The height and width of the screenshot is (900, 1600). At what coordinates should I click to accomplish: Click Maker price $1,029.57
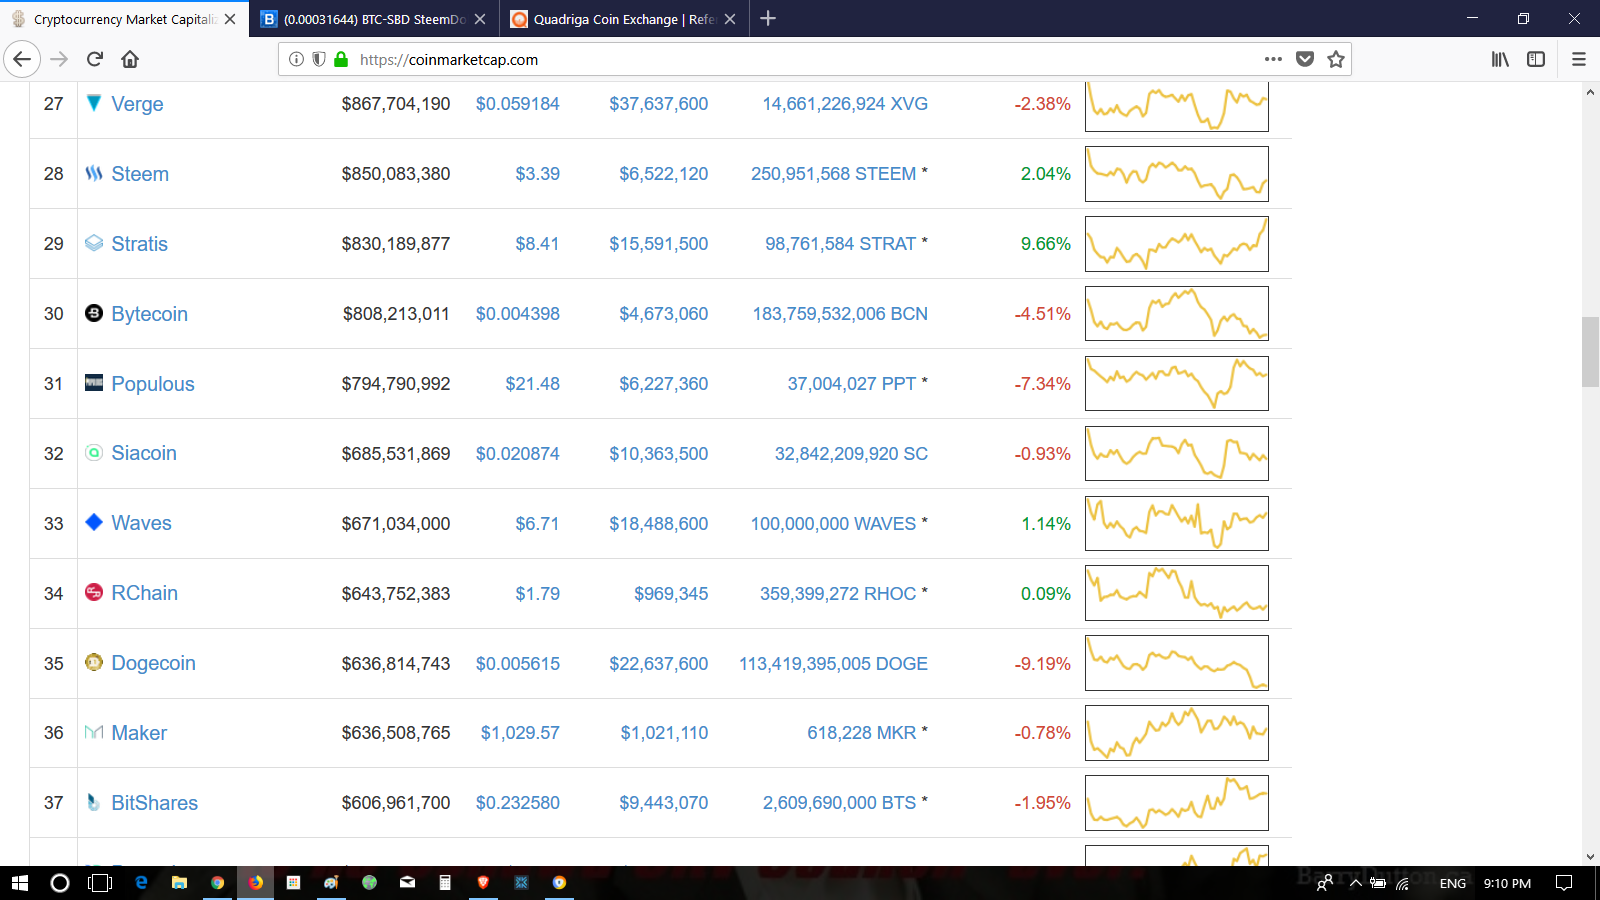pyautogui.click(x=520, y=733)
